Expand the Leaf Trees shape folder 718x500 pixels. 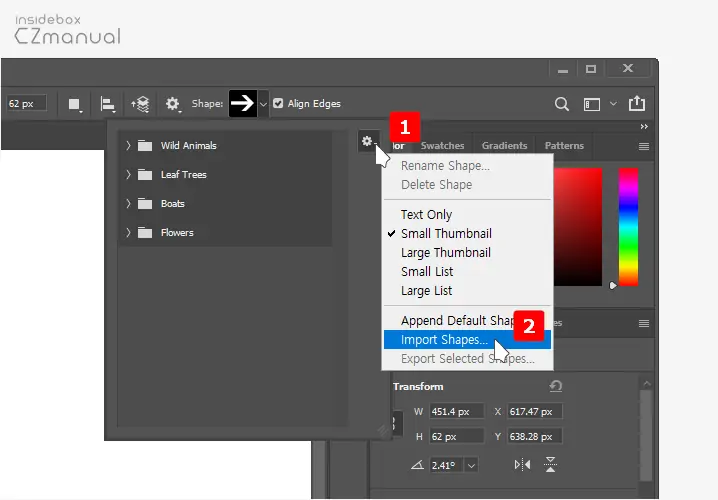(x=128, y=175)
